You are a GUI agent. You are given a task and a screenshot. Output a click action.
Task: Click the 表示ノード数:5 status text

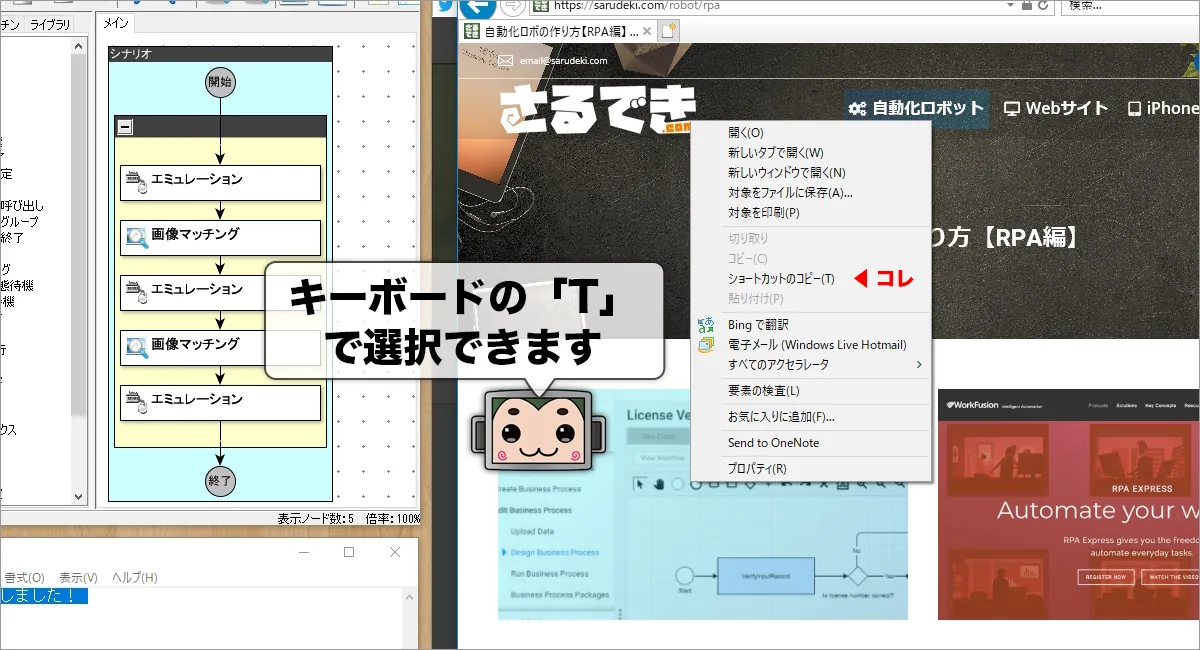[x=316, y=519]
